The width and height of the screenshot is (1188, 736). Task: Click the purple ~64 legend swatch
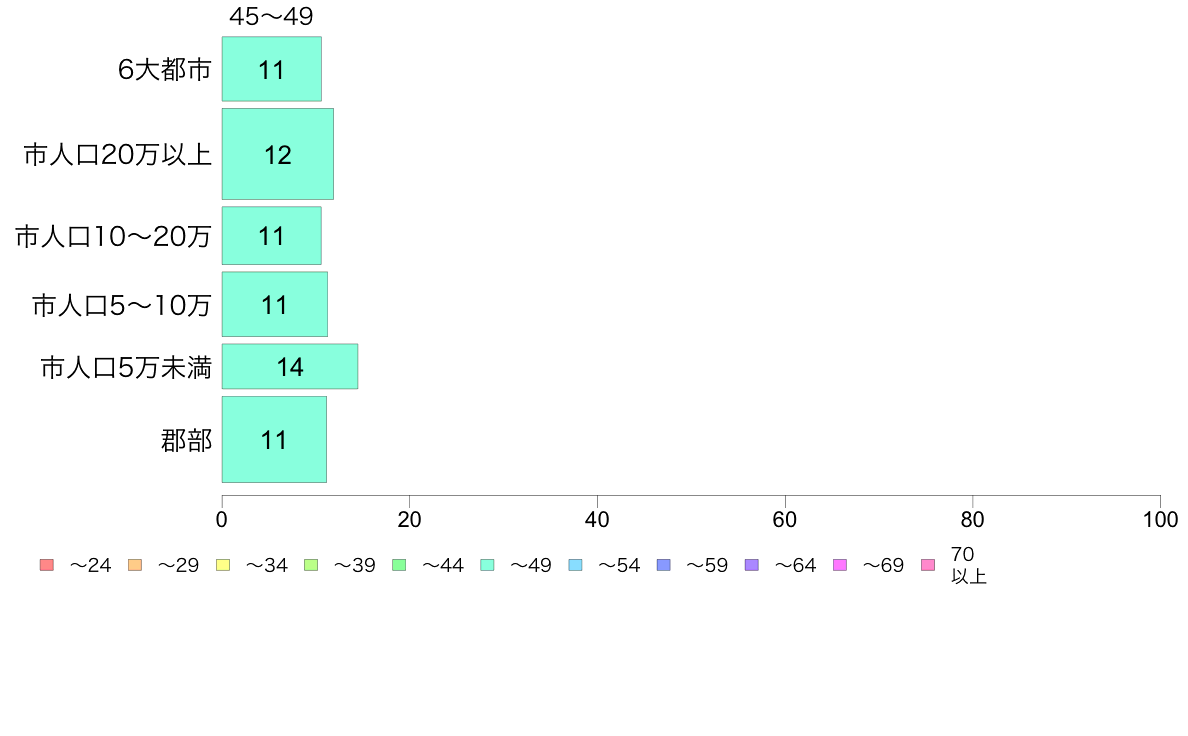tap(752, 565)
